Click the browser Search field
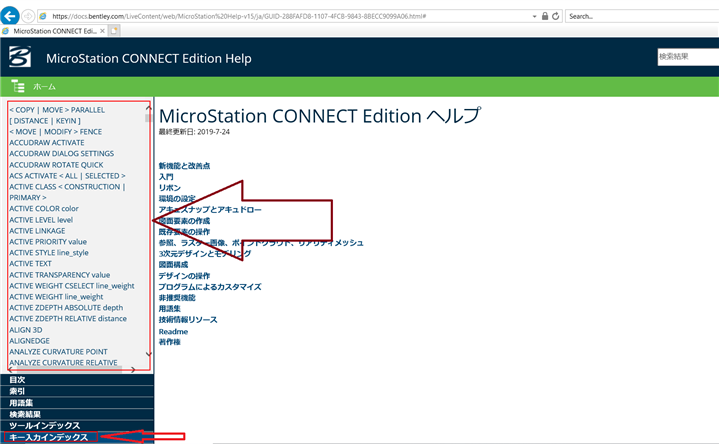The height and width of the screenshot is (444, 719). click(x=642, y=16)
